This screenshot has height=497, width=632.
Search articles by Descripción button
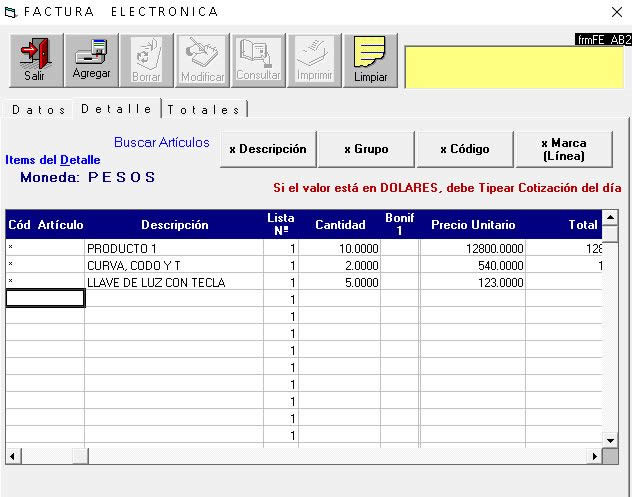pyautogui.click(x=267, y=149)
